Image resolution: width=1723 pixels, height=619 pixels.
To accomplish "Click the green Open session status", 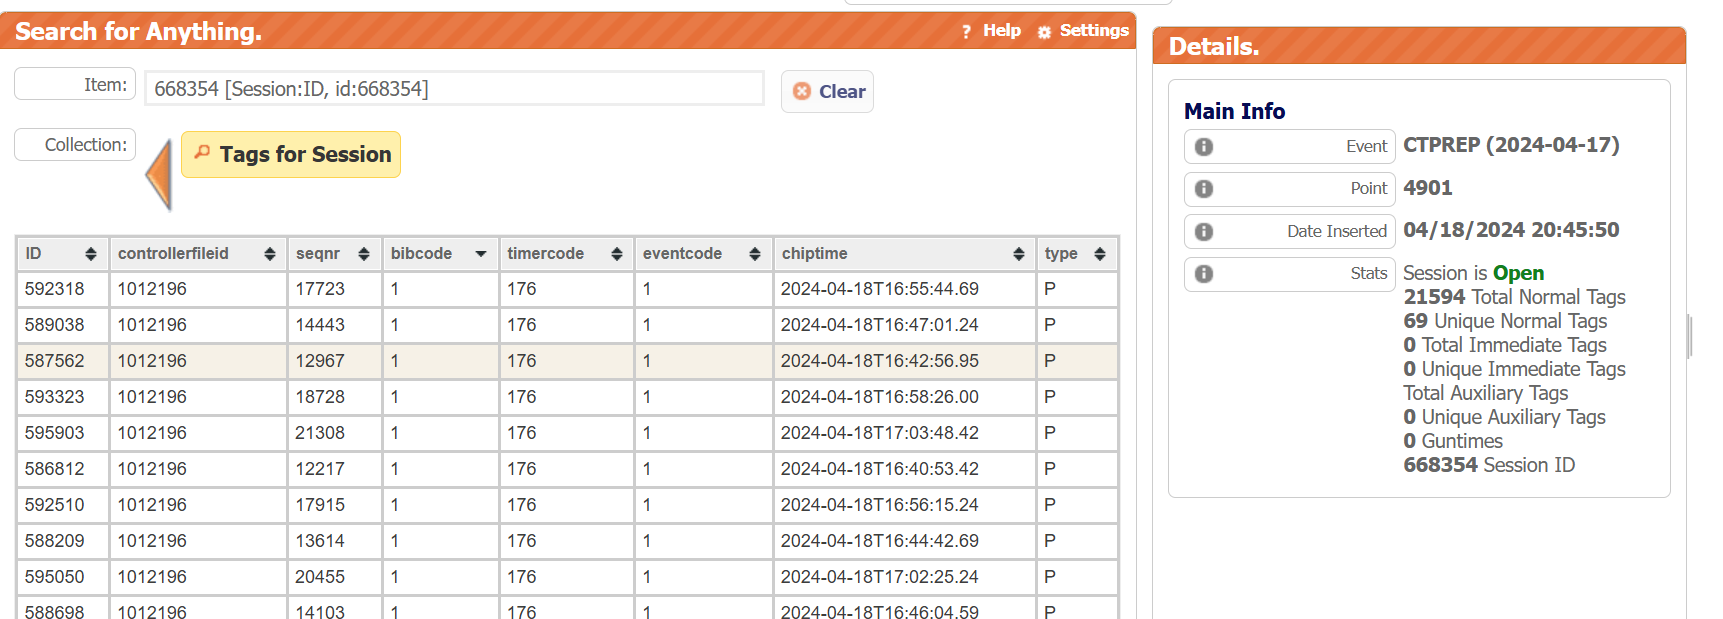I will point(1518,273).
